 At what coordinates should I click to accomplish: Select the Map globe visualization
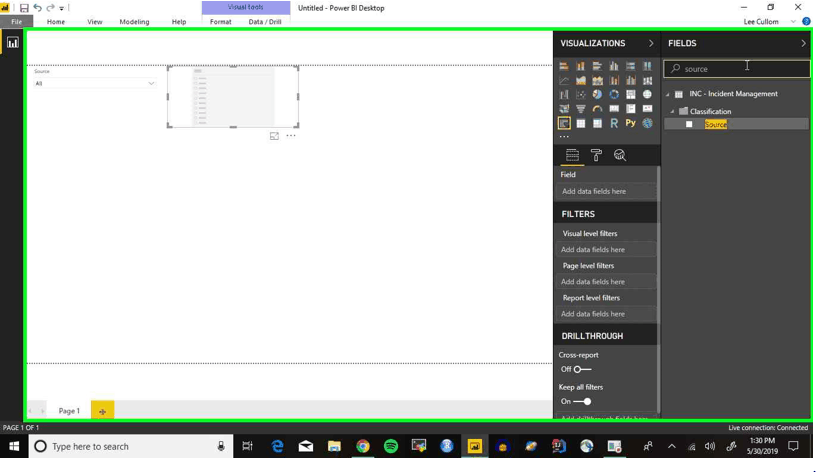pos(647,94)
